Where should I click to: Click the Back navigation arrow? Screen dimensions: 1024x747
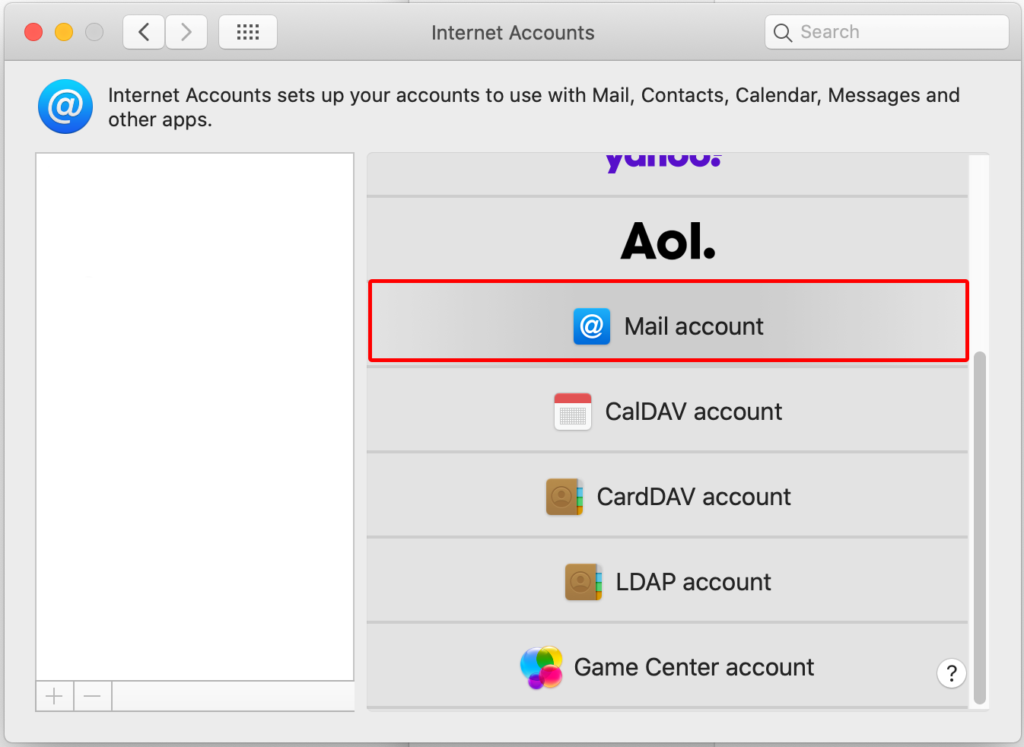pos(144,32)
